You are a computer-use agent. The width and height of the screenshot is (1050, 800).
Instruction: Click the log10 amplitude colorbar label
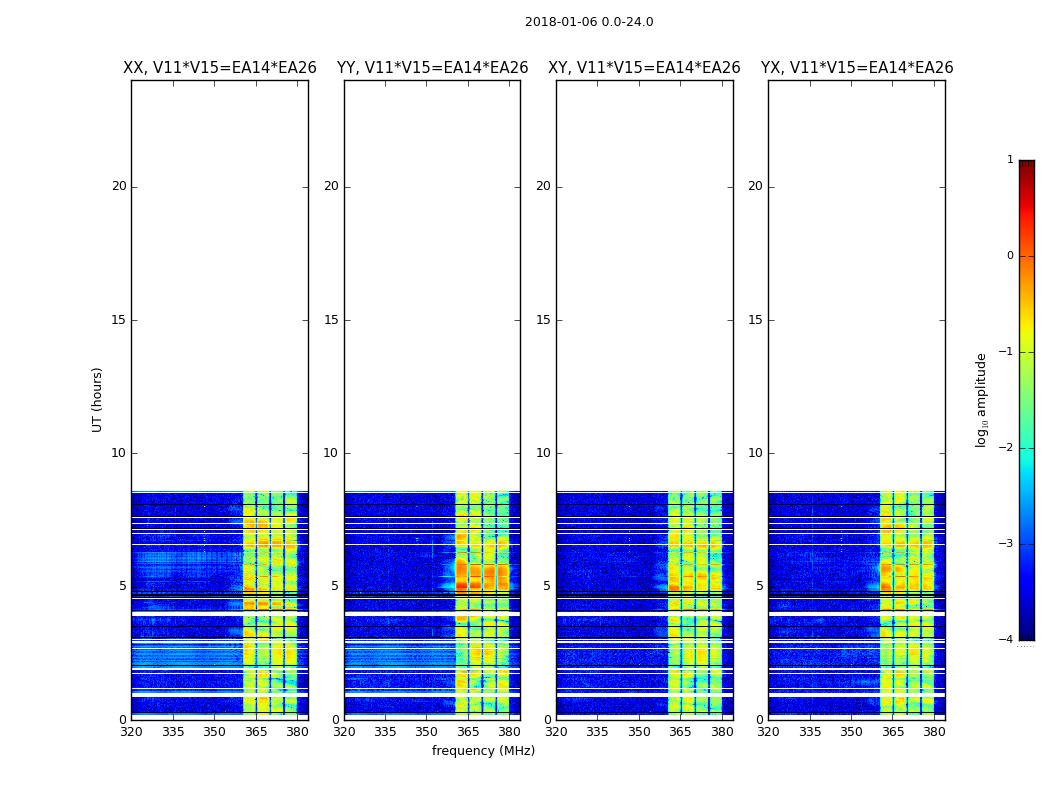point(981,400)
